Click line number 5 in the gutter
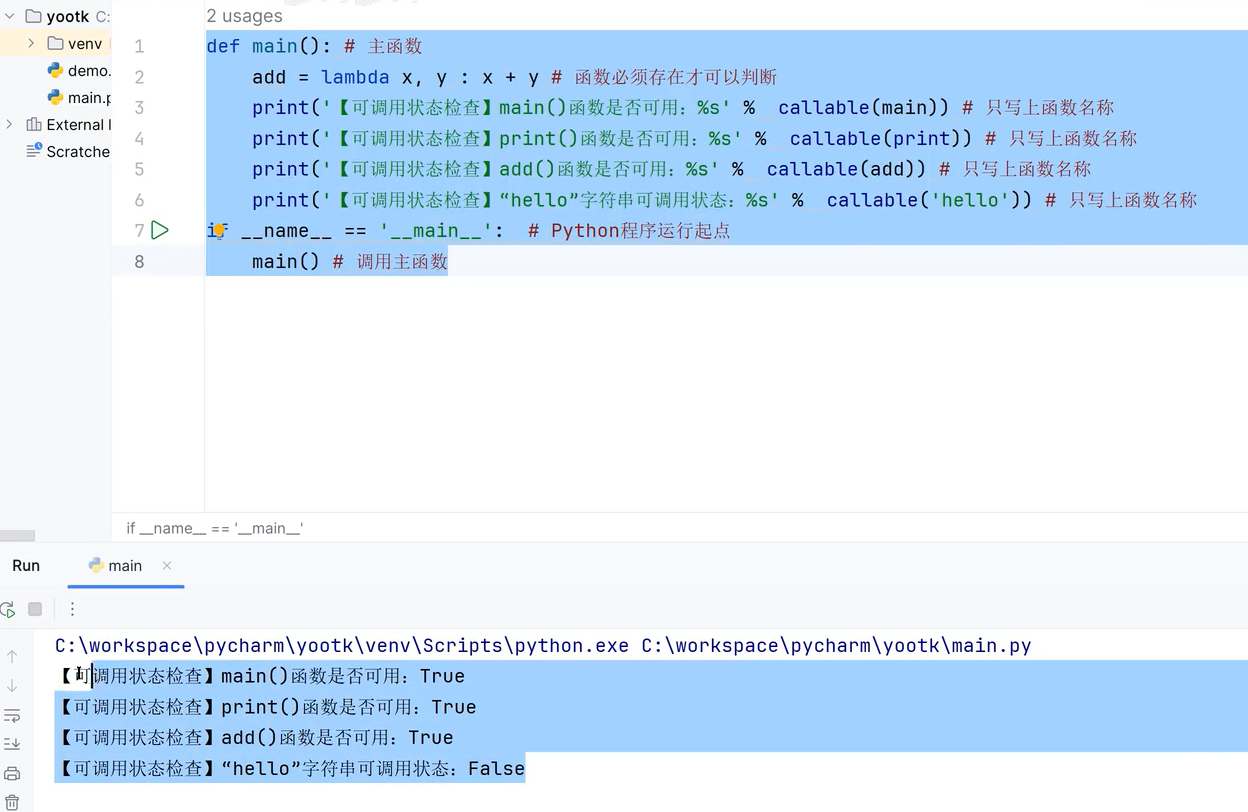 [x=139, y=169]
